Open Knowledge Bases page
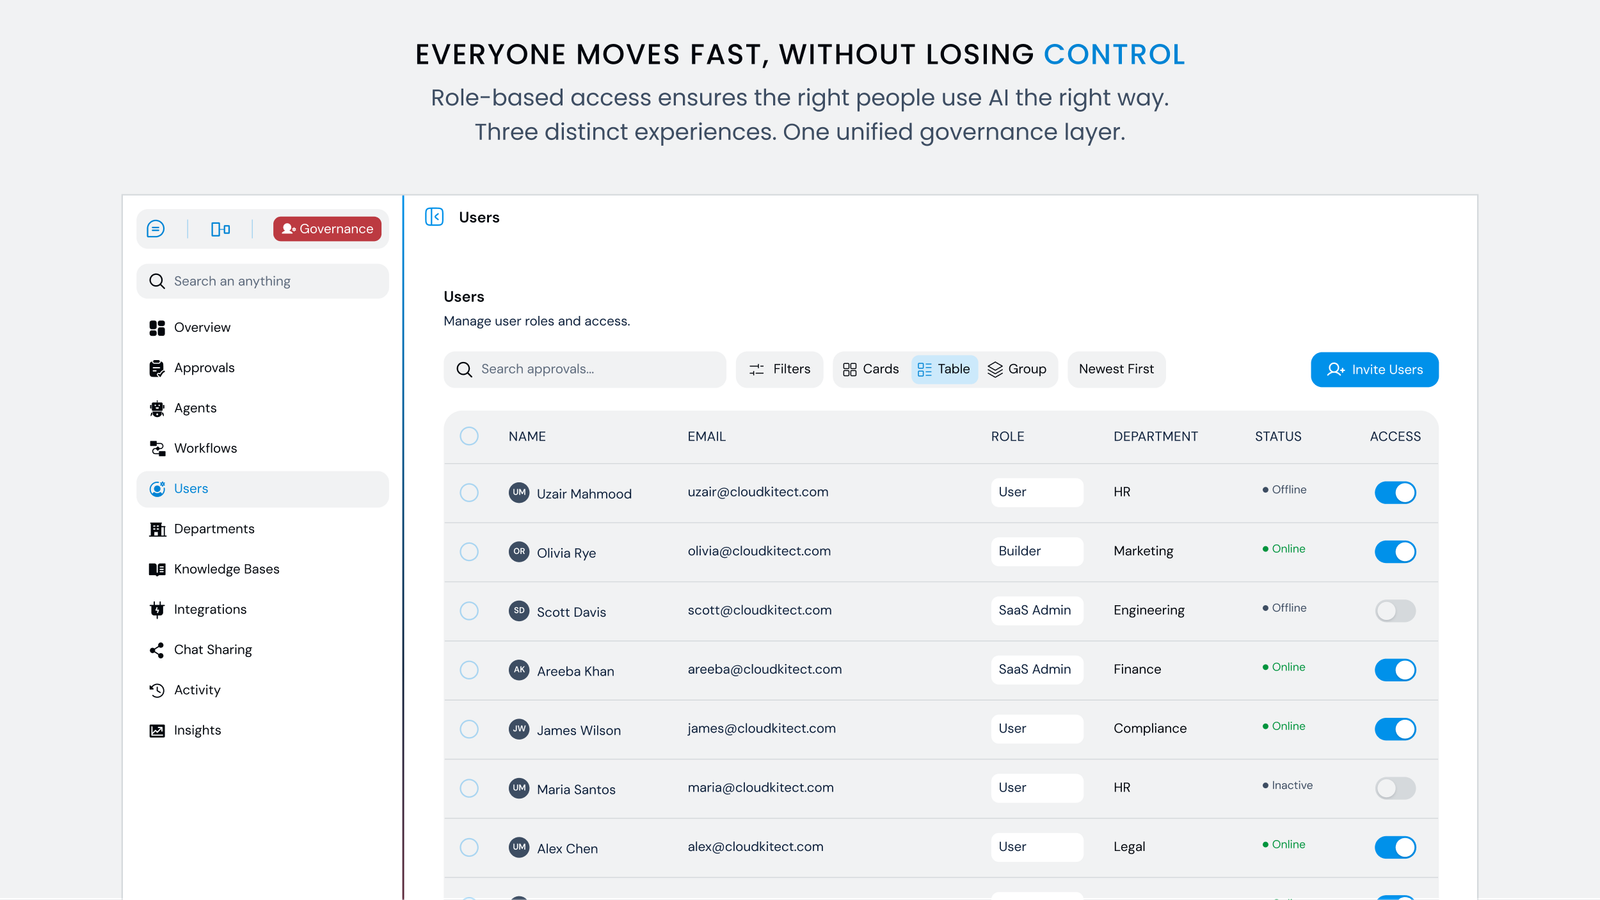Screen dimensions: 1600x900 coord(226,569)
